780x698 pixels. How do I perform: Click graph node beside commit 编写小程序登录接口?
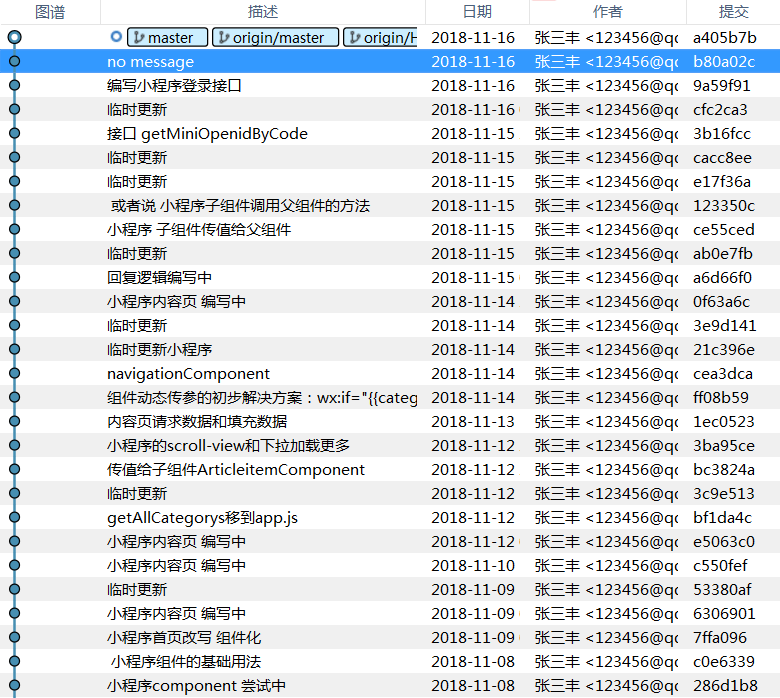14,86
